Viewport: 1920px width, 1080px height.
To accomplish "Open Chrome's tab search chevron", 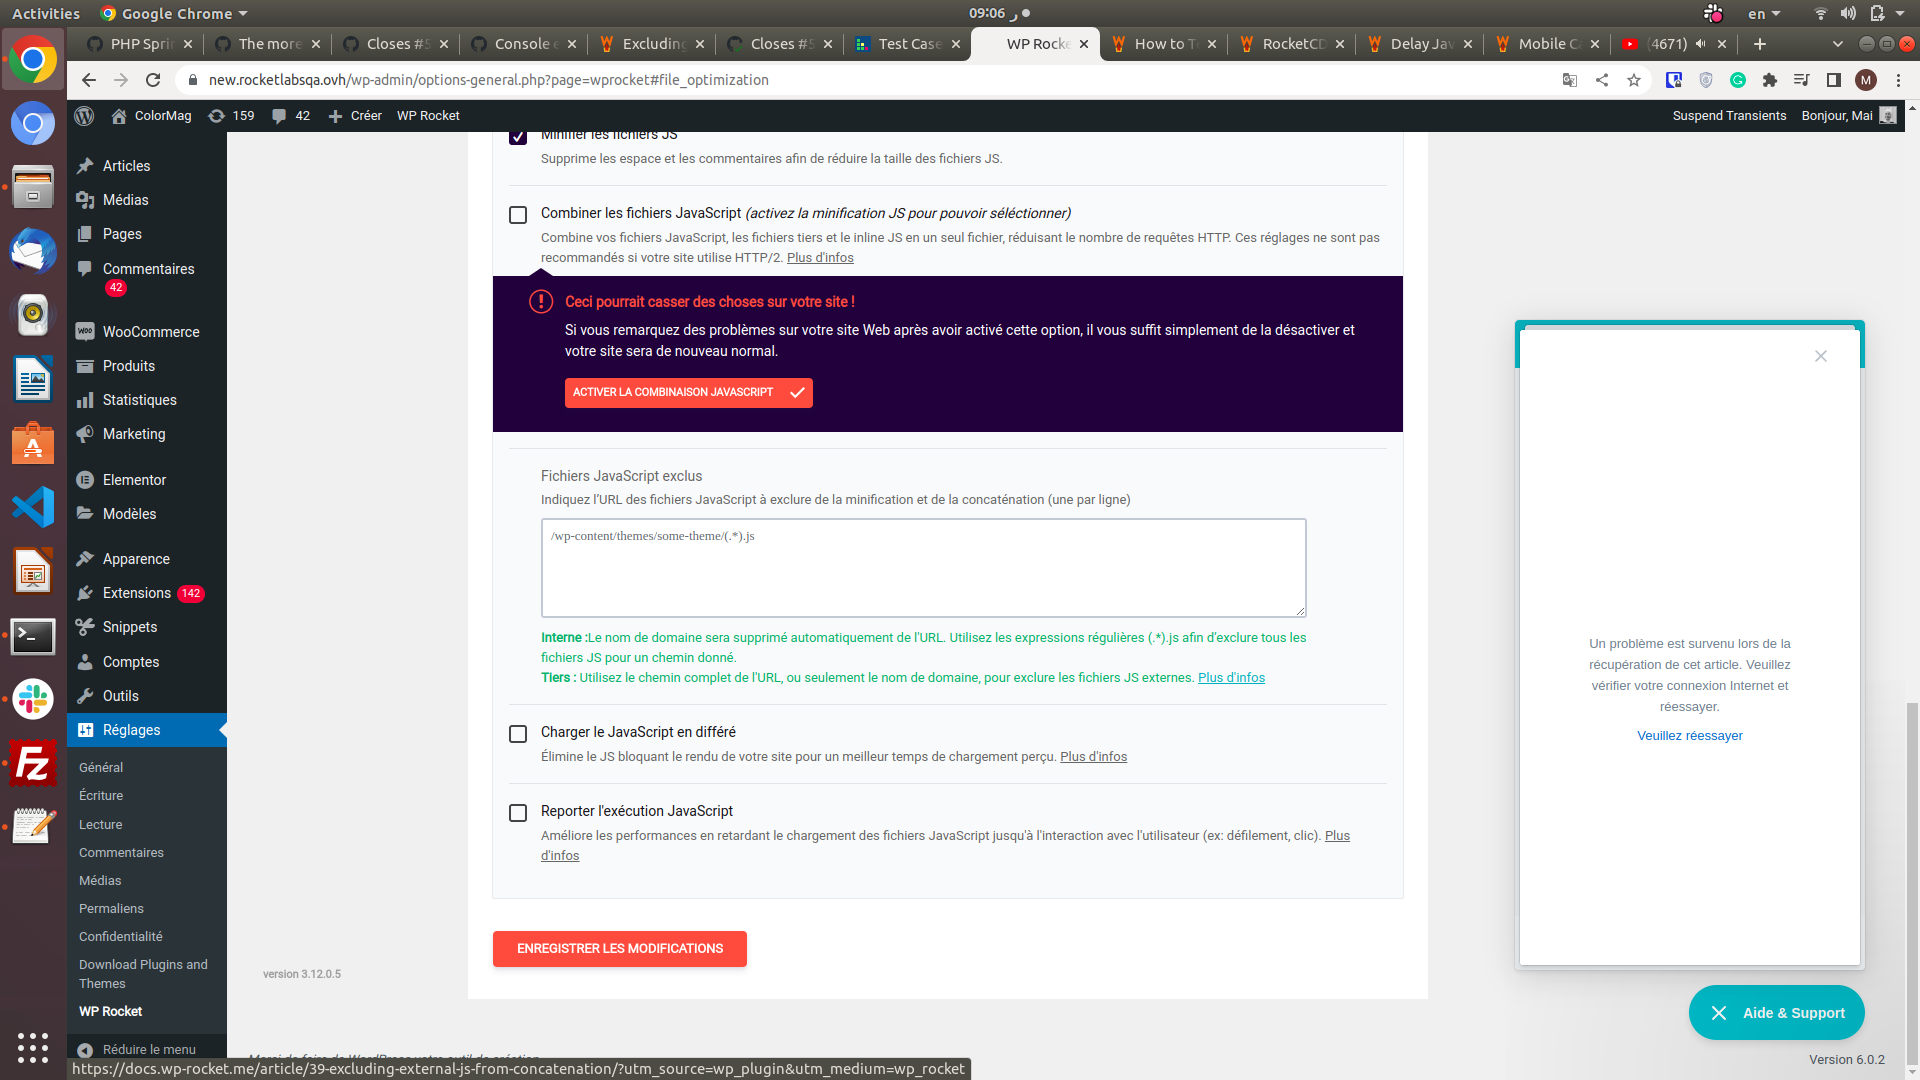I will [1839, 44].
